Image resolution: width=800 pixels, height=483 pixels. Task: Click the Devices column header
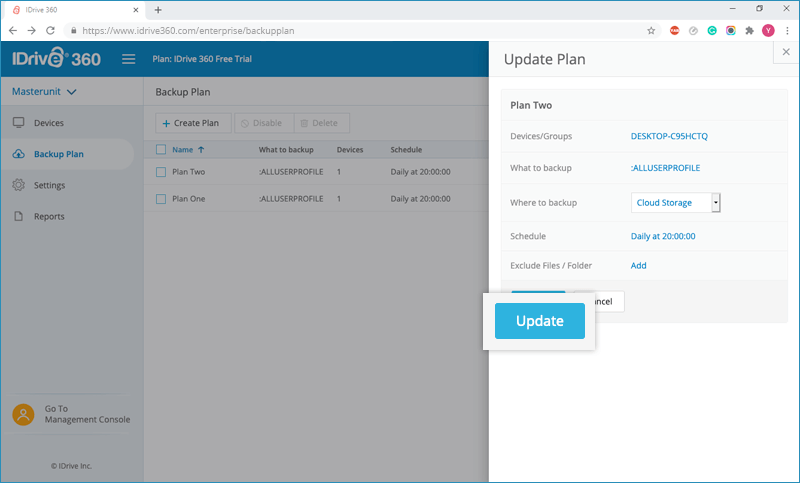pyautogui.click(x=350, y=150)
